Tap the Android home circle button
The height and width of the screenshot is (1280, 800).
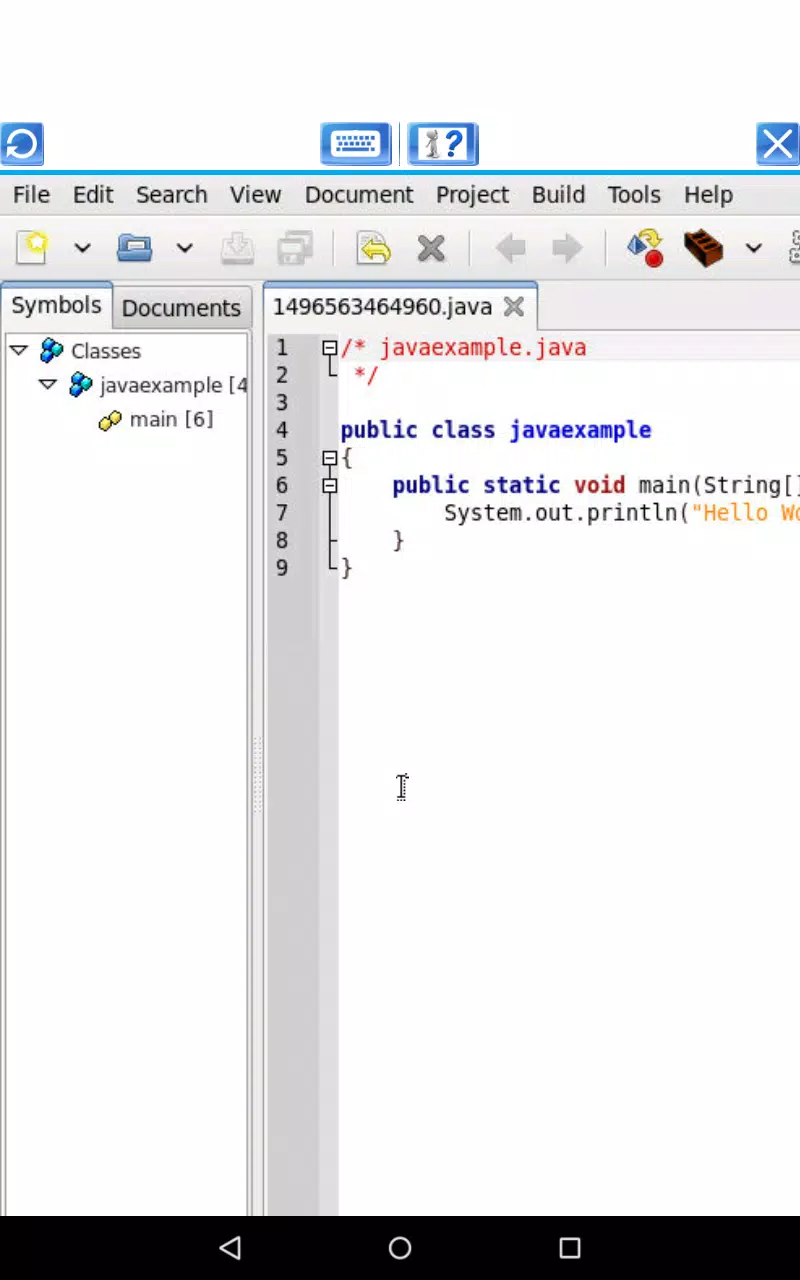(x=400, y=1247)
